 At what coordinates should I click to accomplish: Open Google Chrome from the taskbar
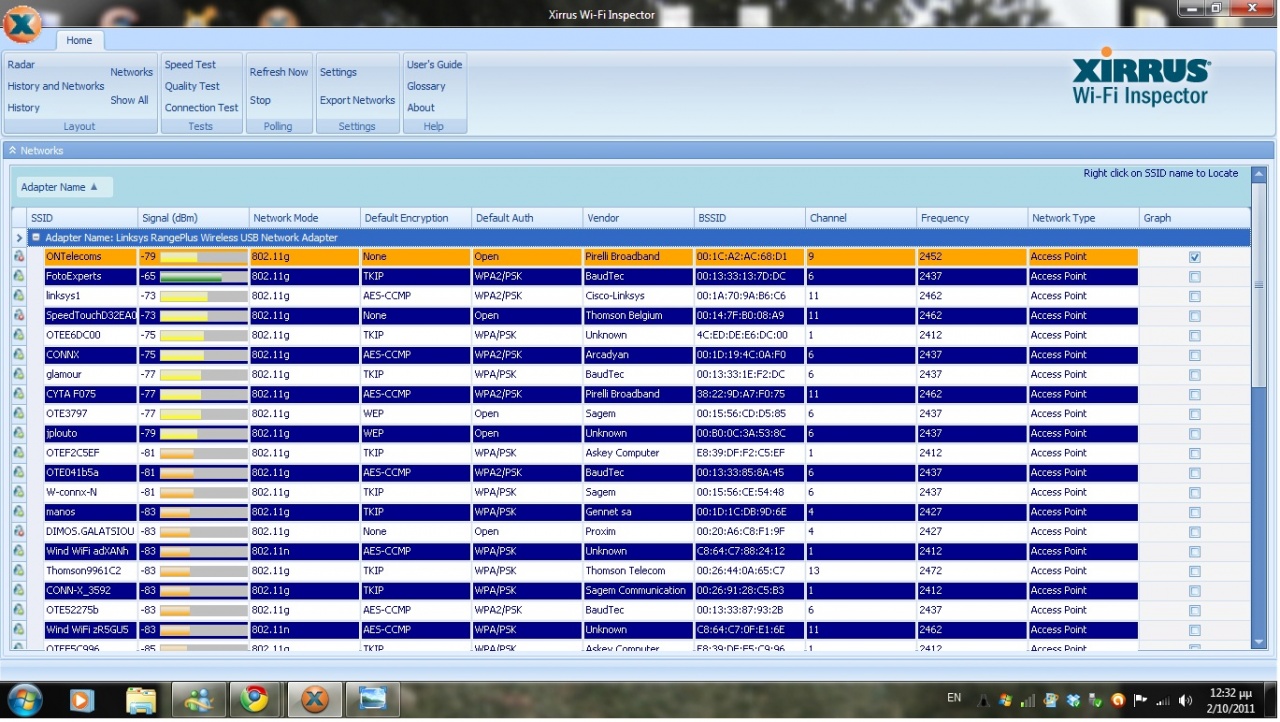255,699
